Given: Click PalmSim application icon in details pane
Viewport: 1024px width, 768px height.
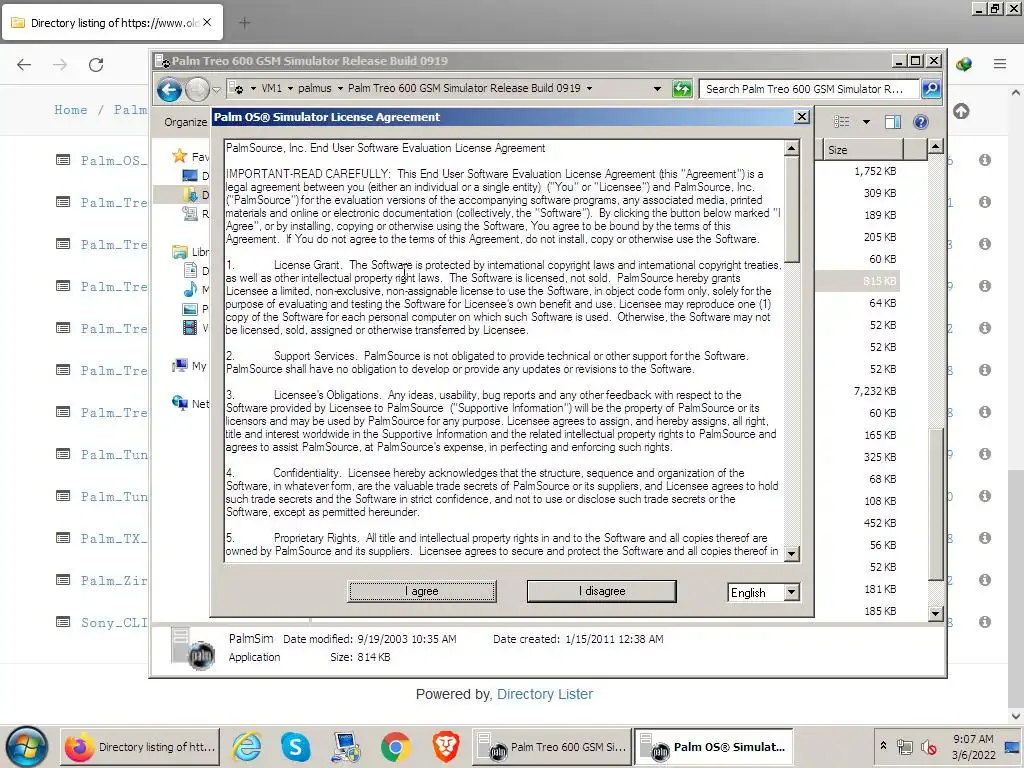Looking at the screenshot, I should pyautogui.click(x=193, y=649).
